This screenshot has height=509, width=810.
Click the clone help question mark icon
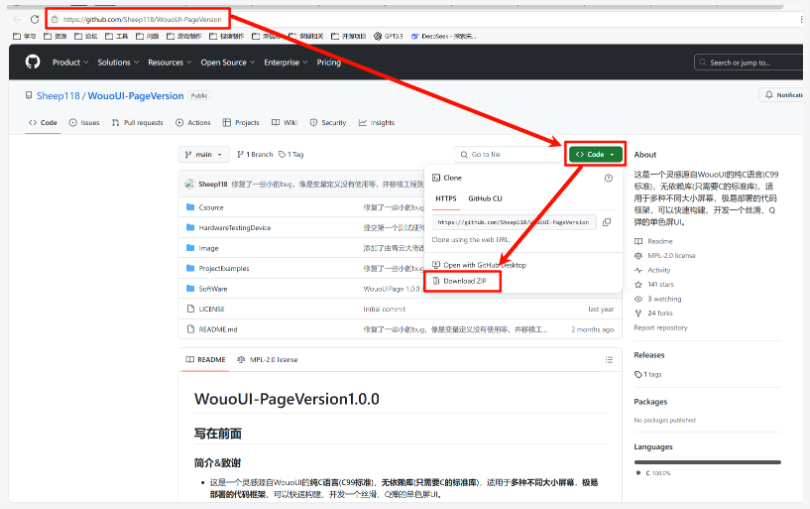pyautogui.click(x=609, y=178)
